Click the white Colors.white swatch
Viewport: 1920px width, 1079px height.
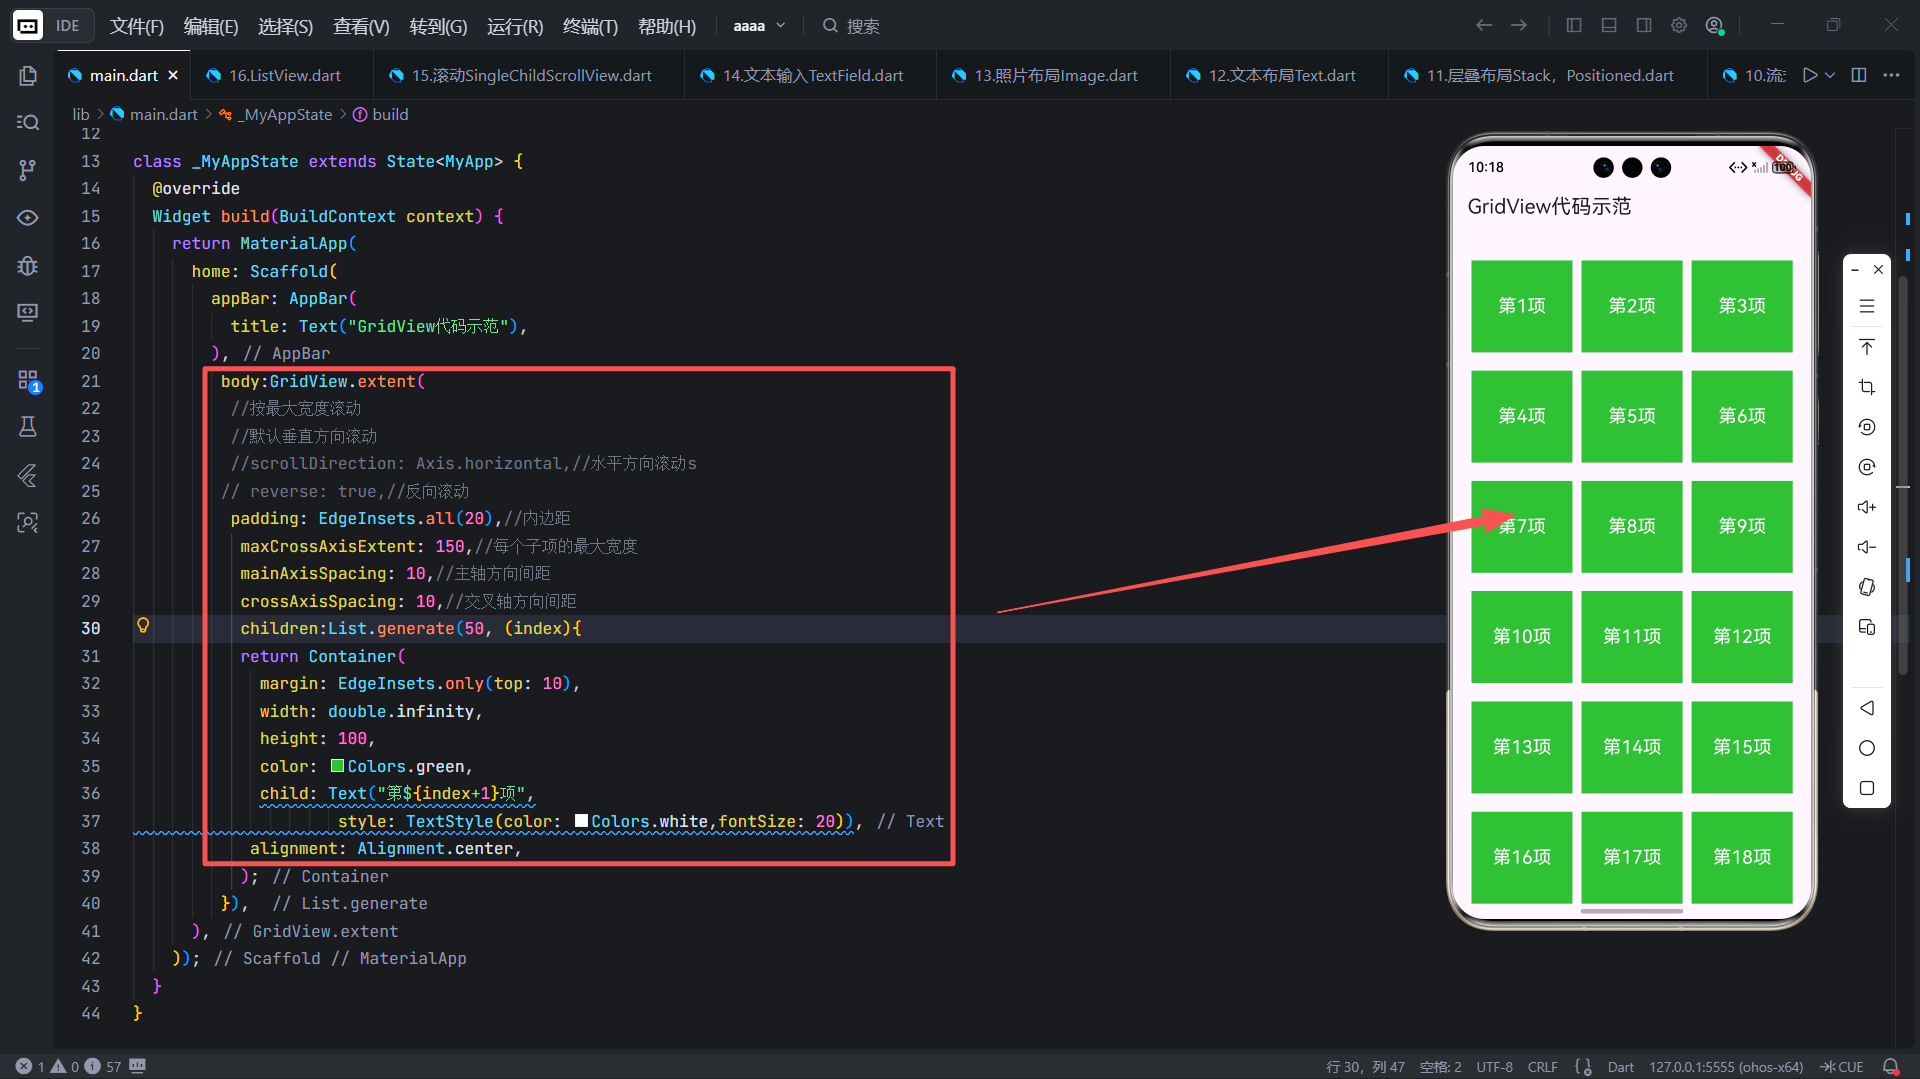tap(581, 821)
